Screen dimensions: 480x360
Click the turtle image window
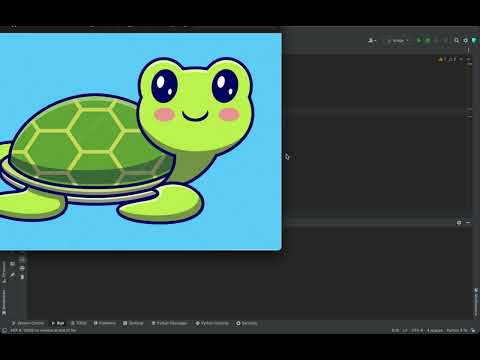click(x=140, y=141)
